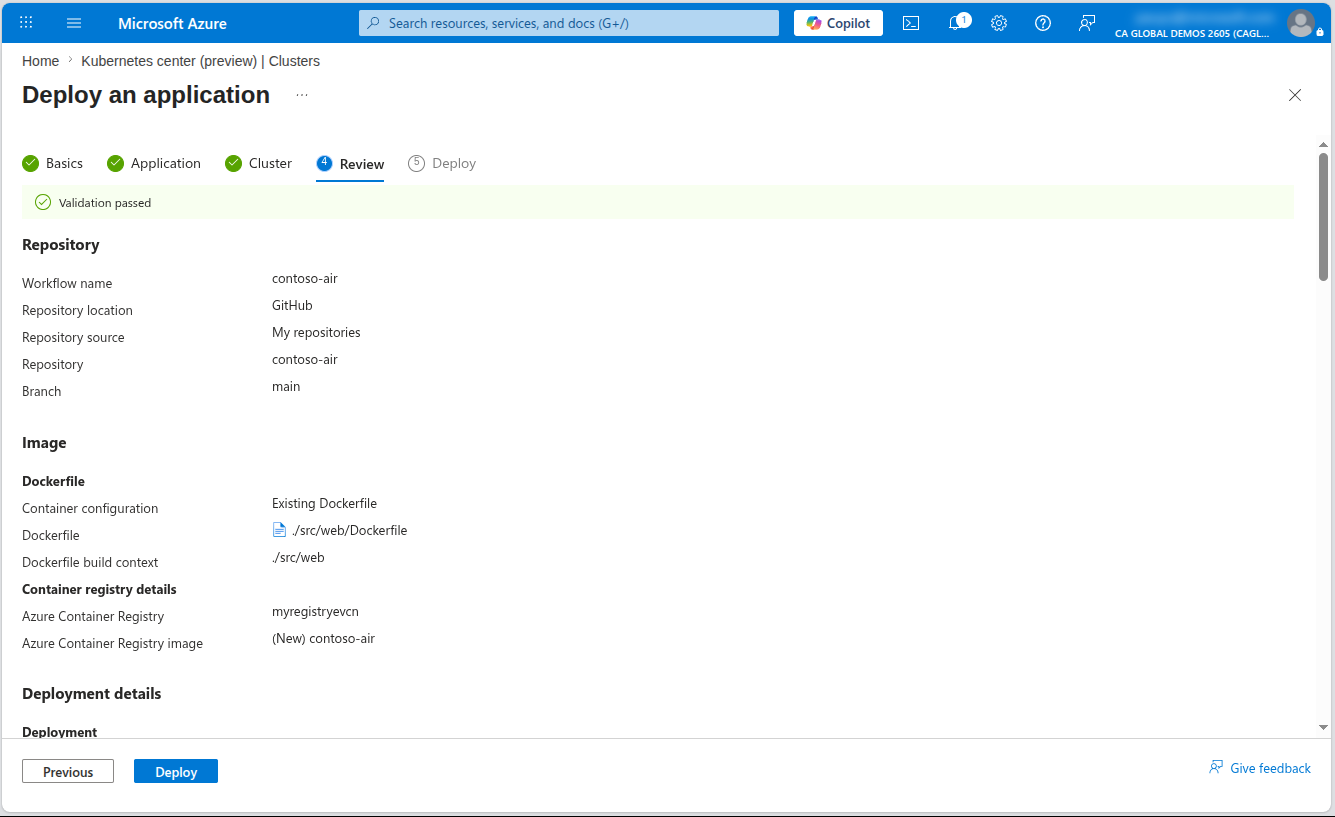Screen dimensions: 1335x817
Task: Go to Home breadcrumb
Action: [40, 61]
